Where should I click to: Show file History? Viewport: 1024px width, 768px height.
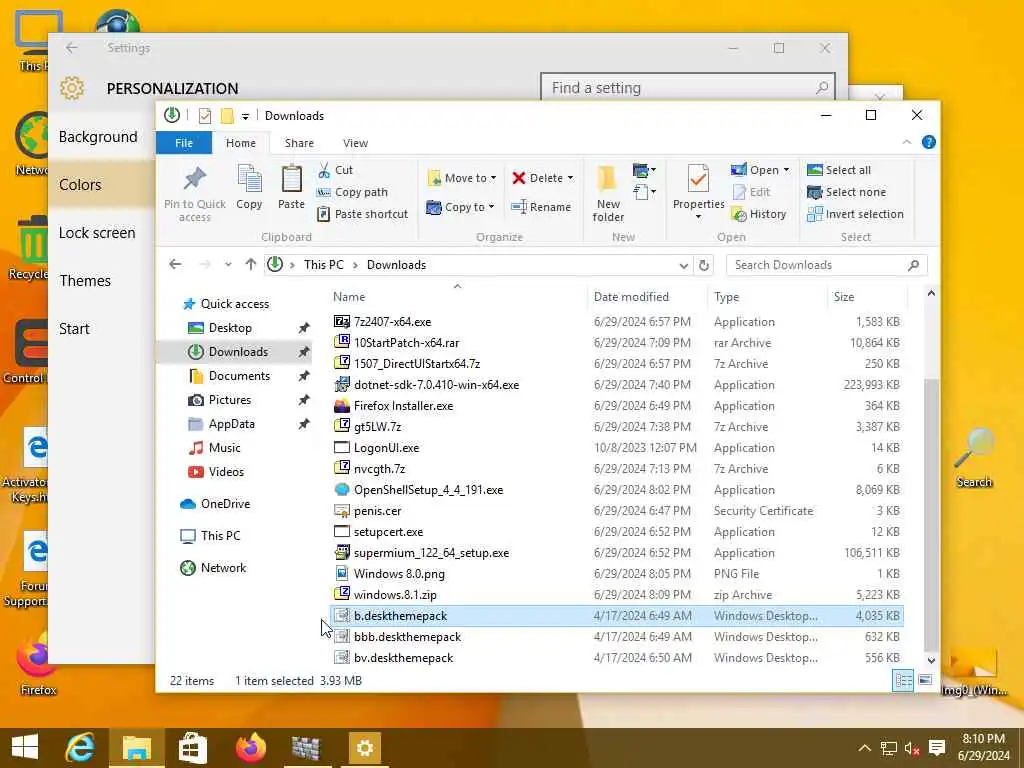click(x=759, y=214)
